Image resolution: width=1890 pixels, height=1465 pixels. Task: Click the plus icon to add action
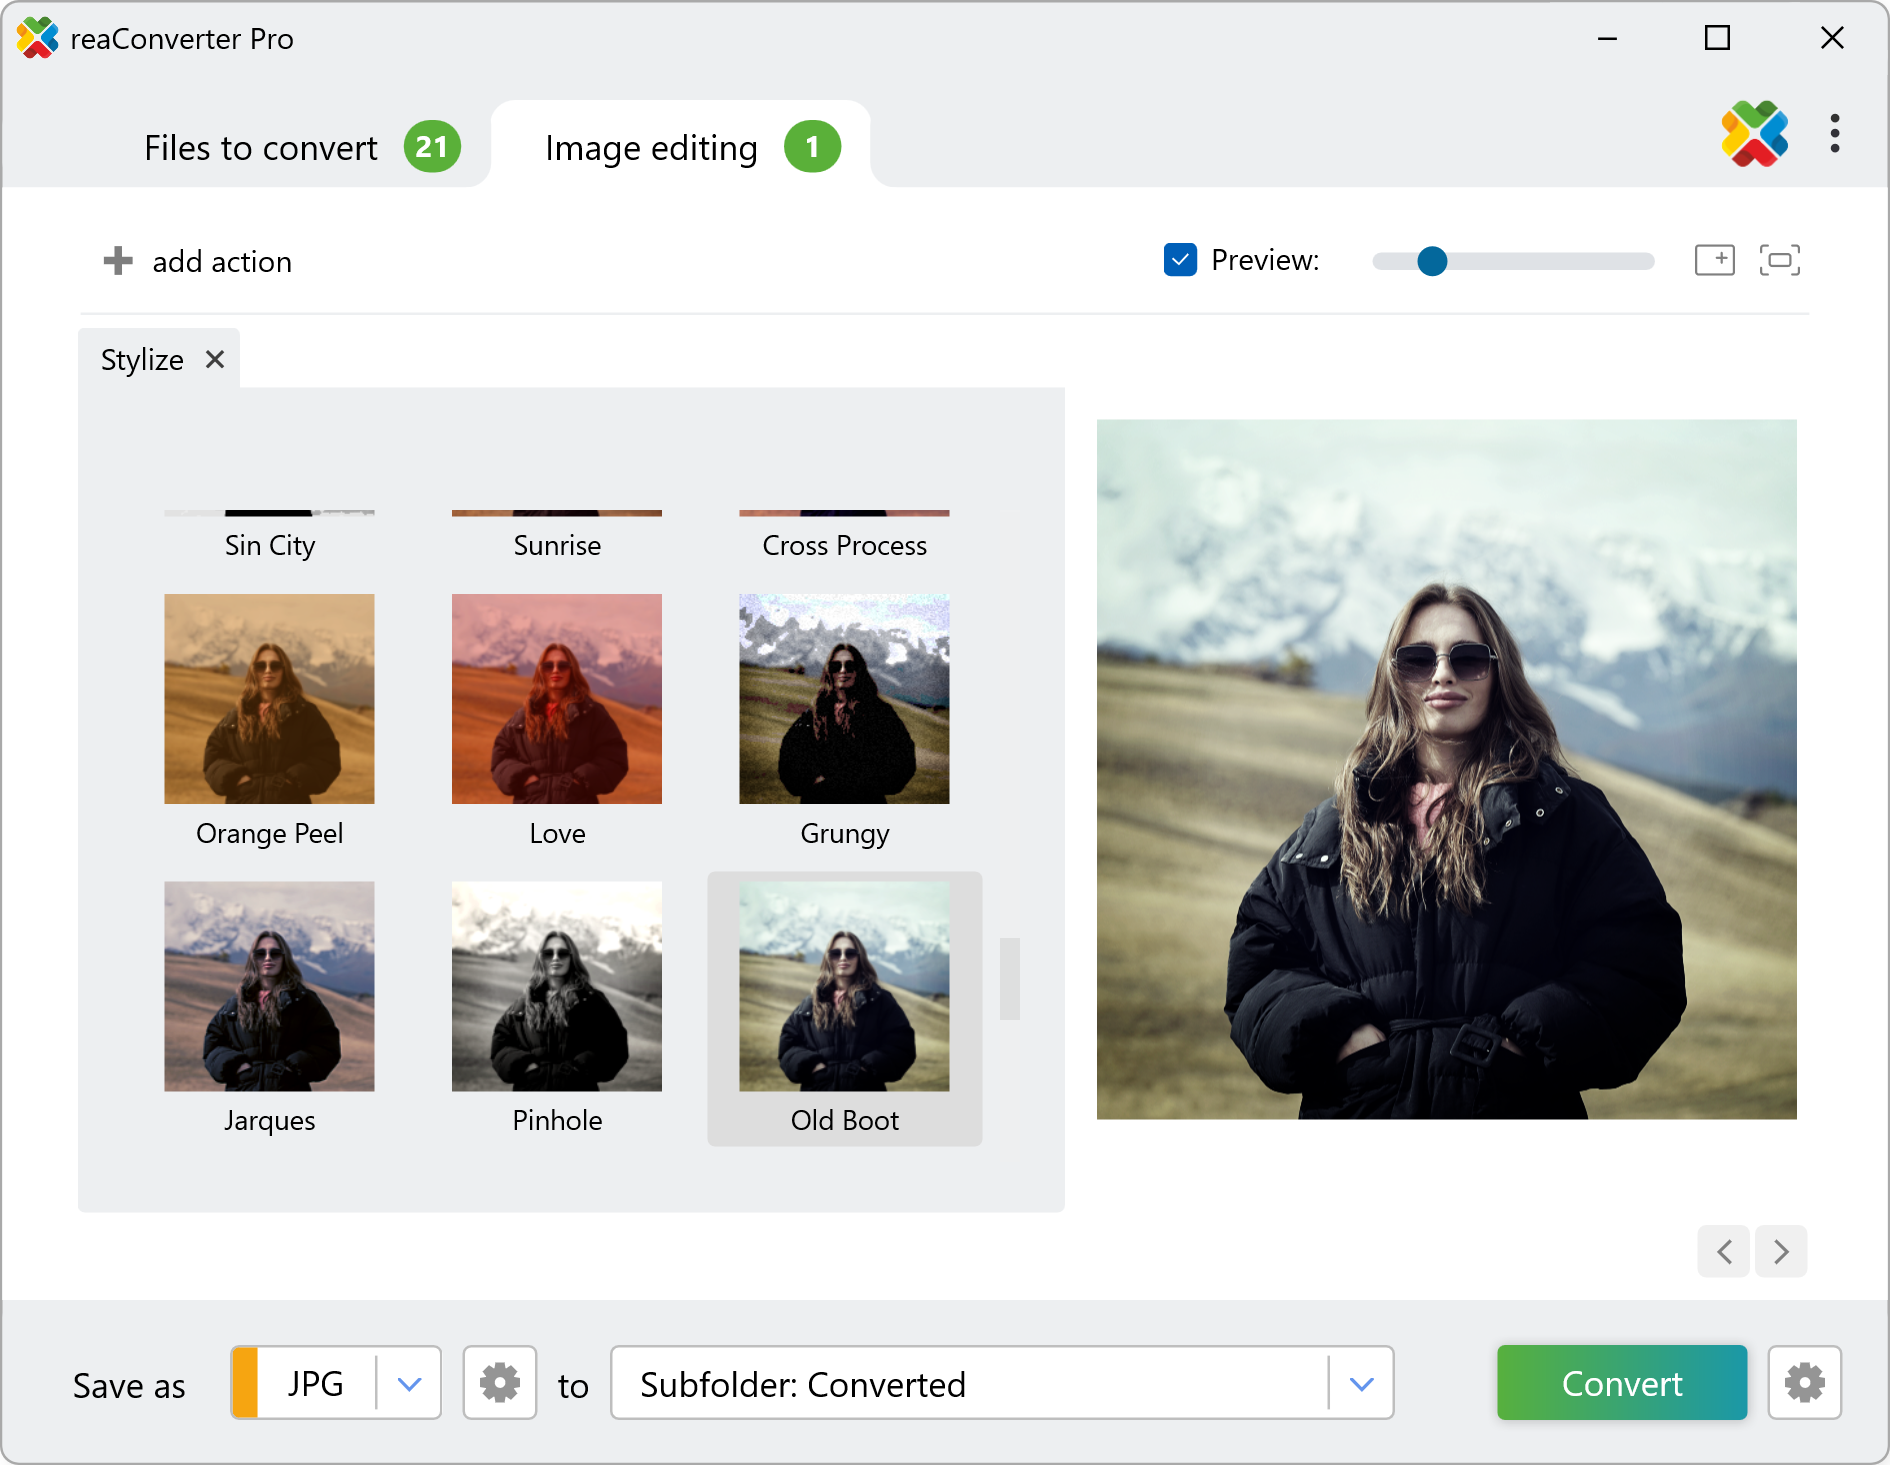[118, 261]
